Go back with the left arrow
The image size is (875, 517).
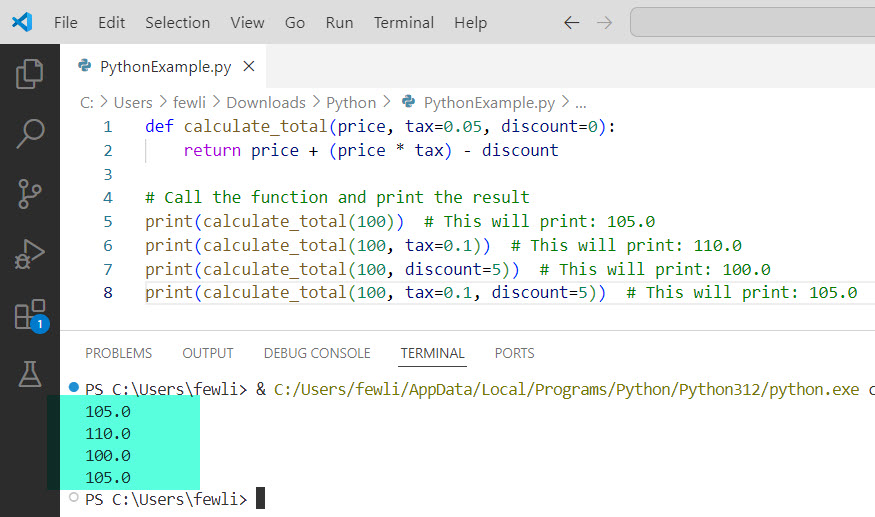571,23
